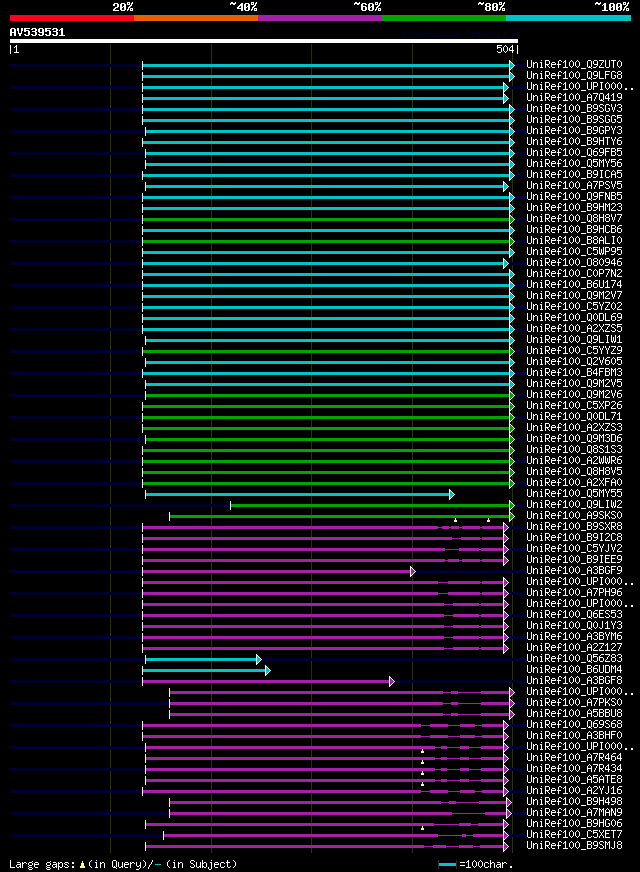Click the short cyan bar for B6UDM4
The width and height of the screenshot is (640, 872).
tap(206, 671)
